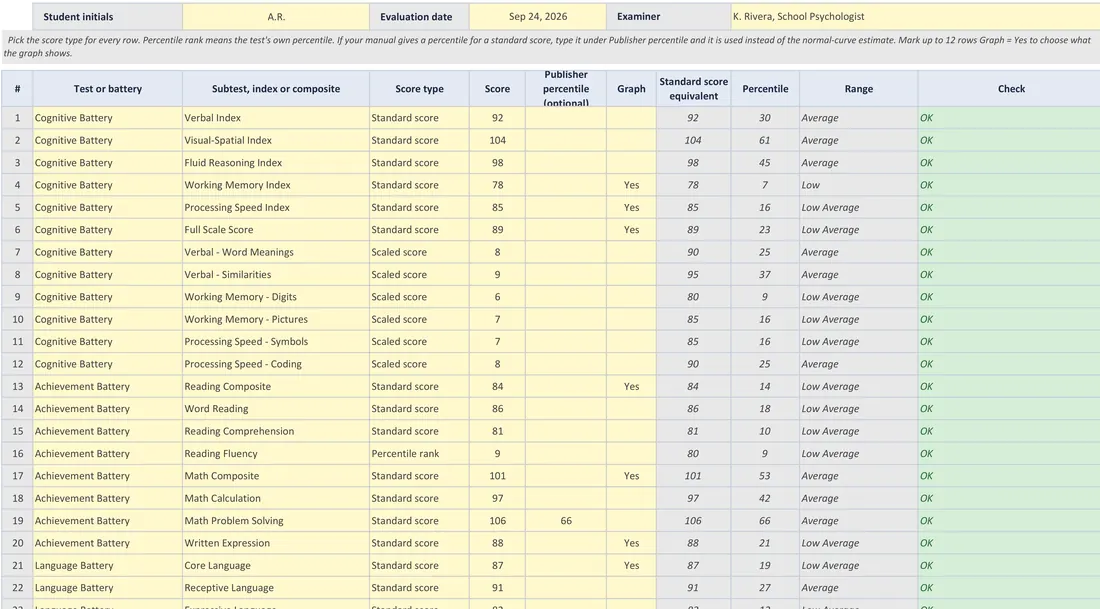Select the Test or battery column header

(x=107, y=88)
